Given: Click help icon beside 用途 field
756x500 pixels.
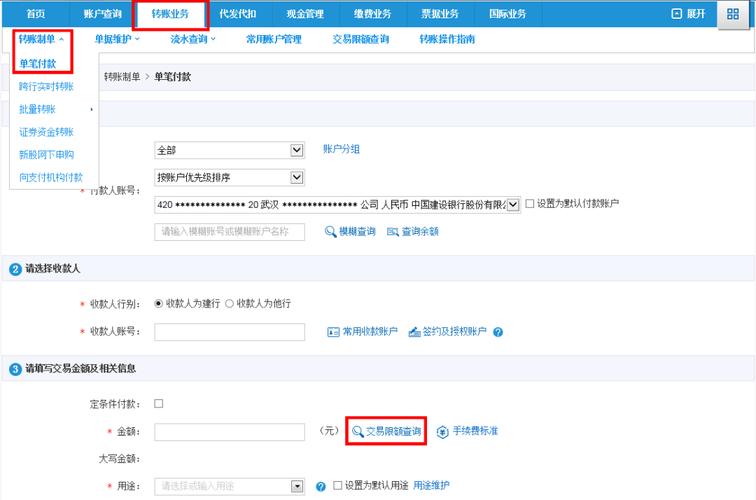Looking at the screenshot, I should [321, 486].
